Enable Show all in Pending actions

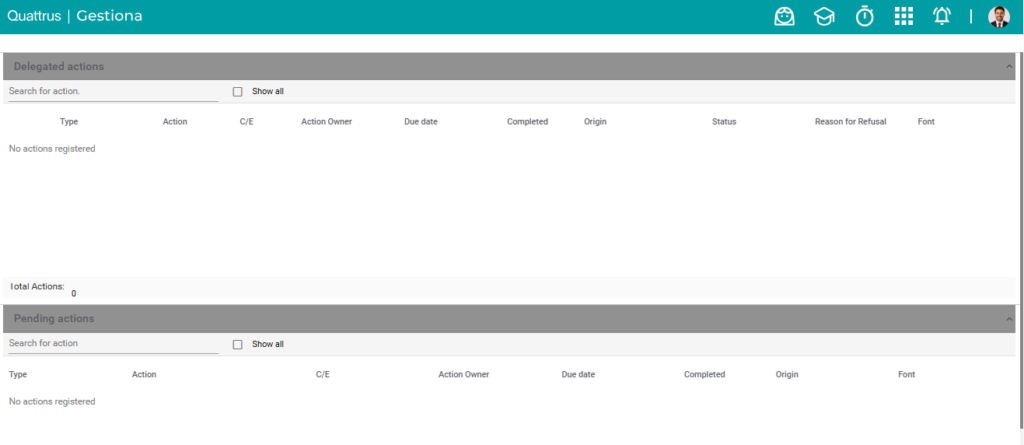point(238,344)
